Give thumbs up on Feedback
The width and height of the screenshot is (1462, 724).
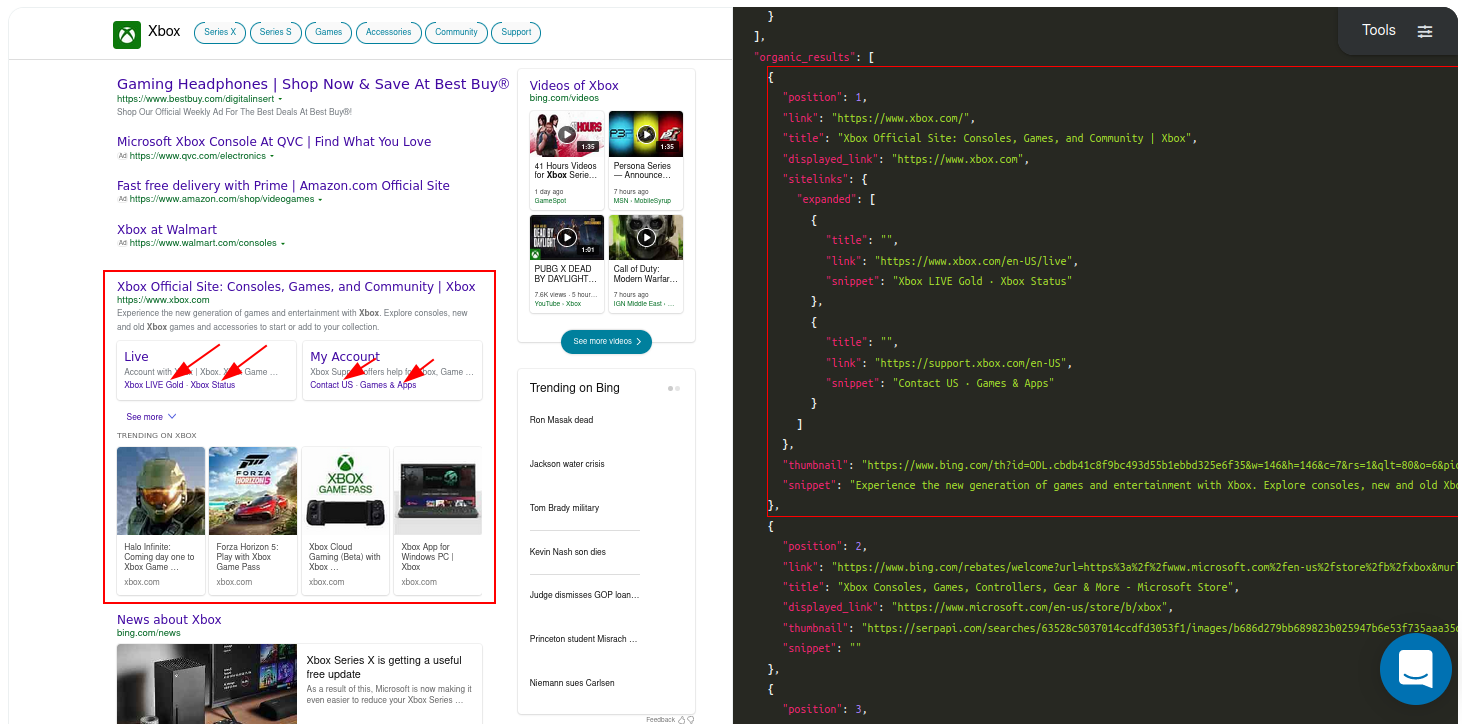point(681,719)
